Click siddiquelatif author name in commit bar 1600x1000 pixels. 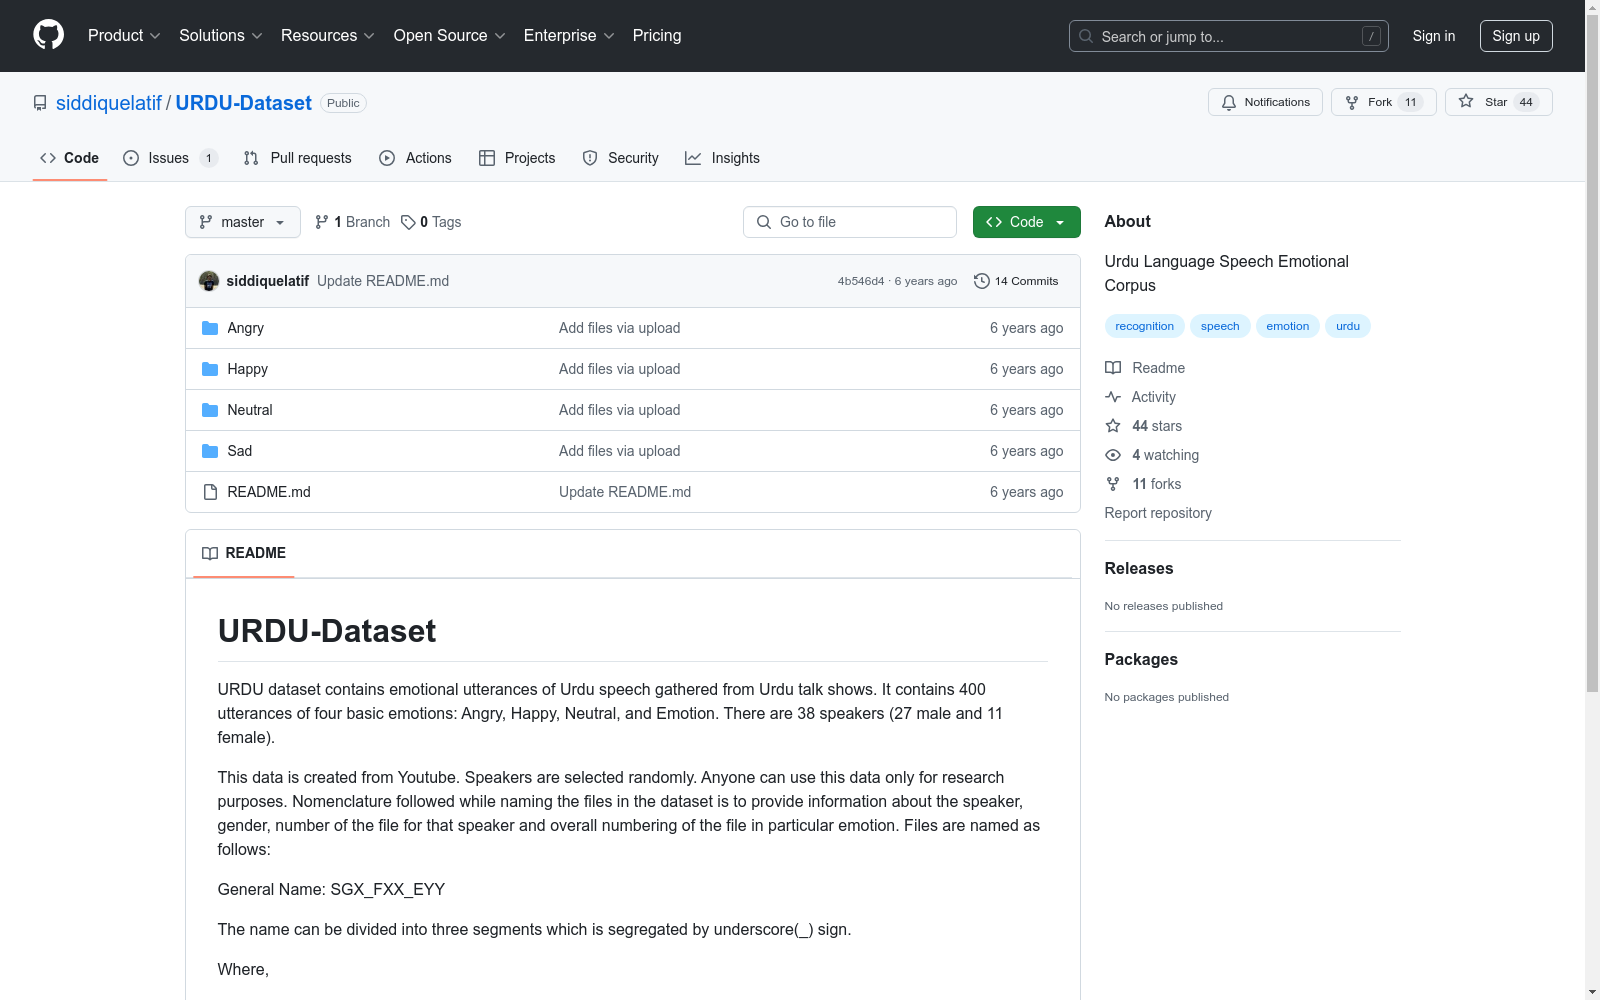tap(268, 281)
